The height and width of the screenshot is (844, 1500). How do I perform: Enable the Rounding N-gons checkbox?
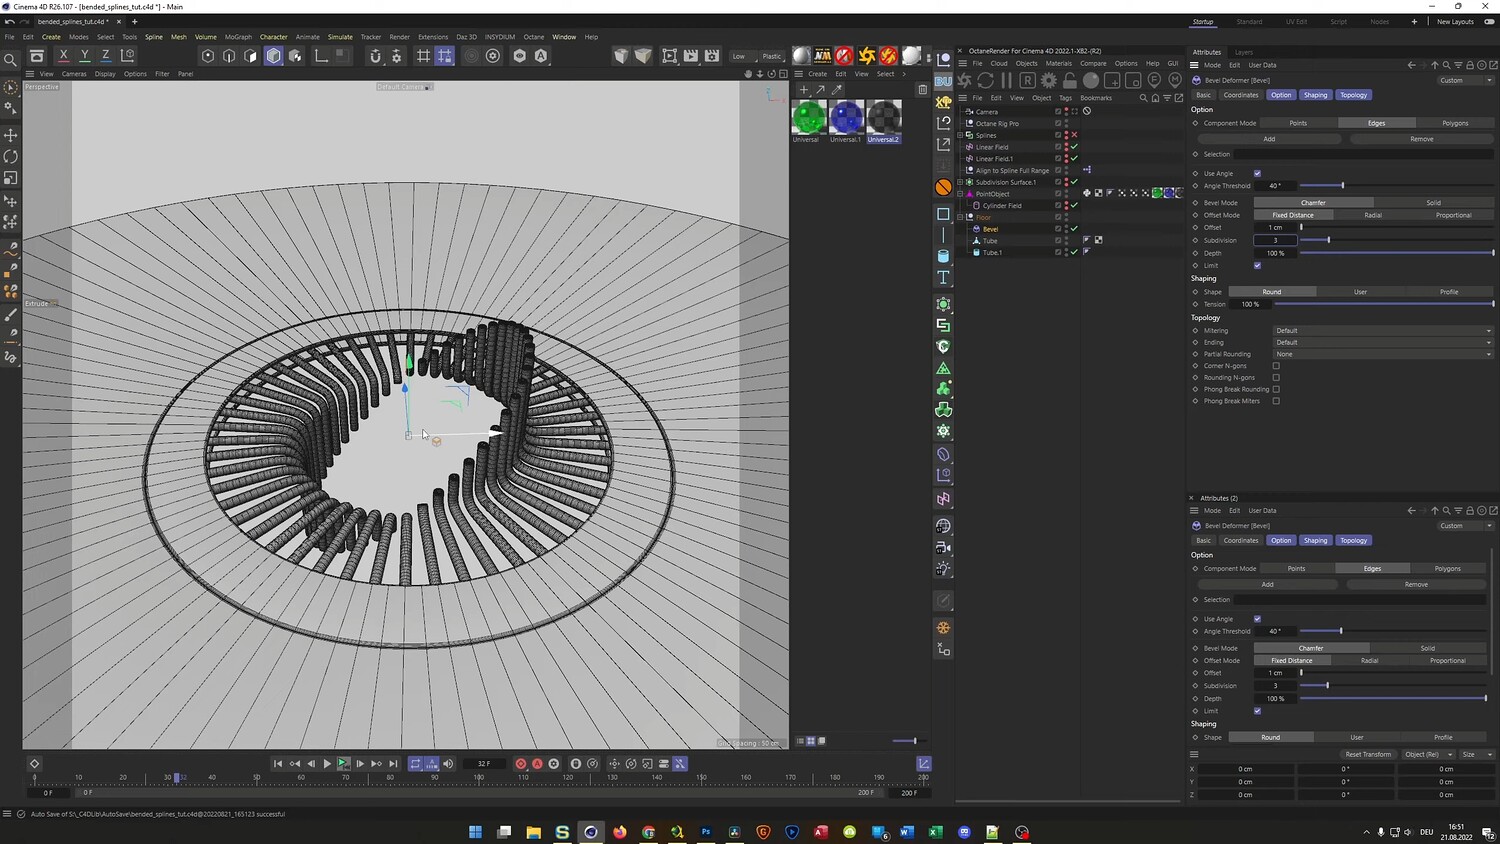(1276, 378)
